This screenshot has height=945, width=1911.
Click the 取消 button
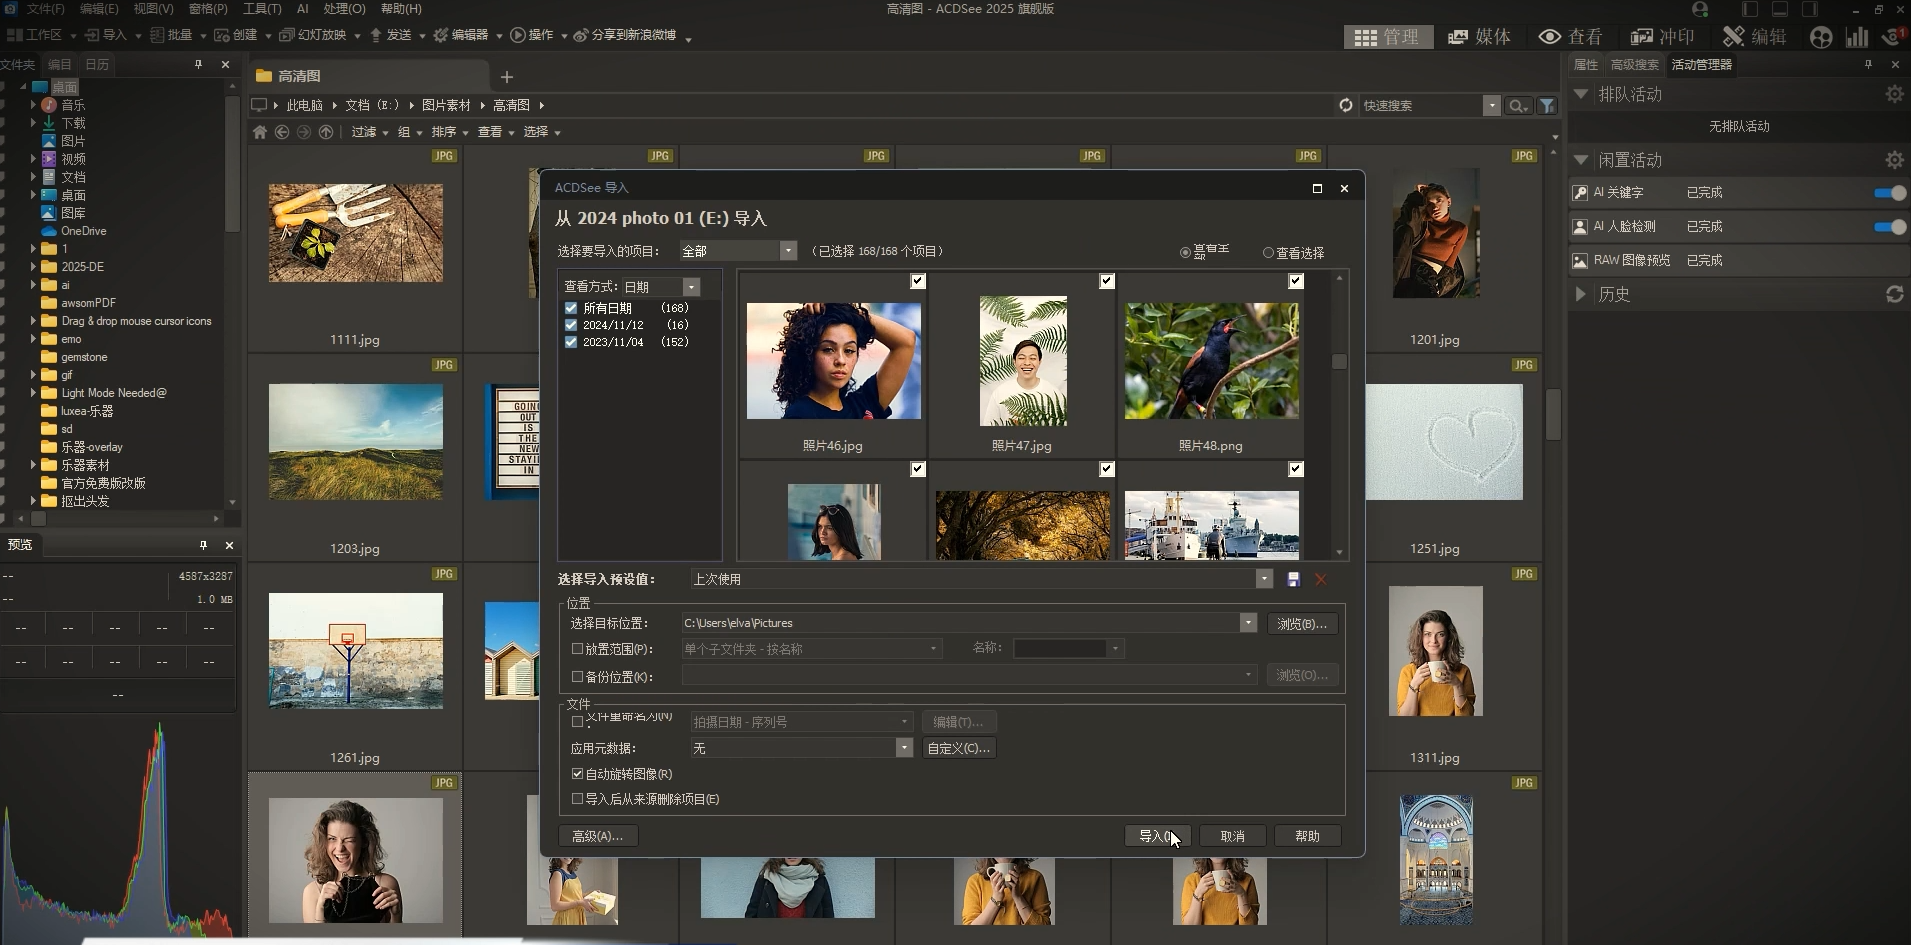coord(1232,836)
